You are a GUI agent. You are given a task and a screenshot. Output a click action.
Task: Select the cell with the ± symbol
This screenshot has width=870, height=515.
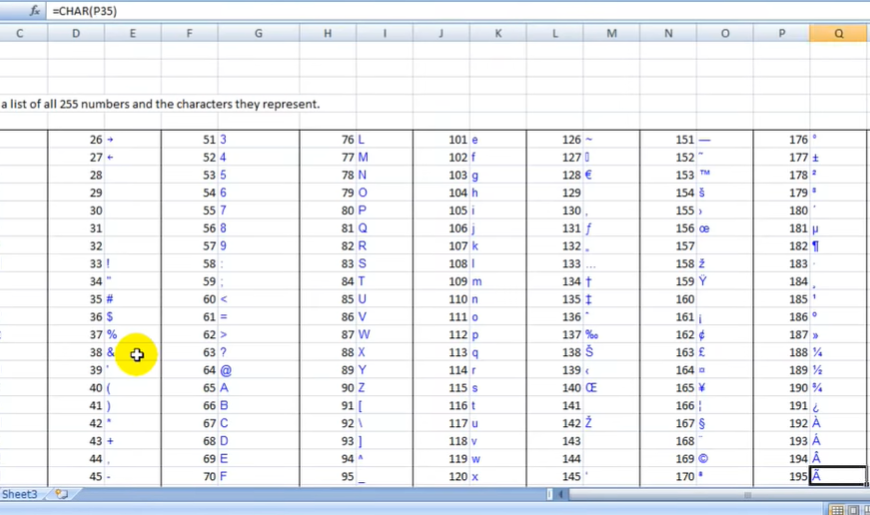tap(838, 157)
